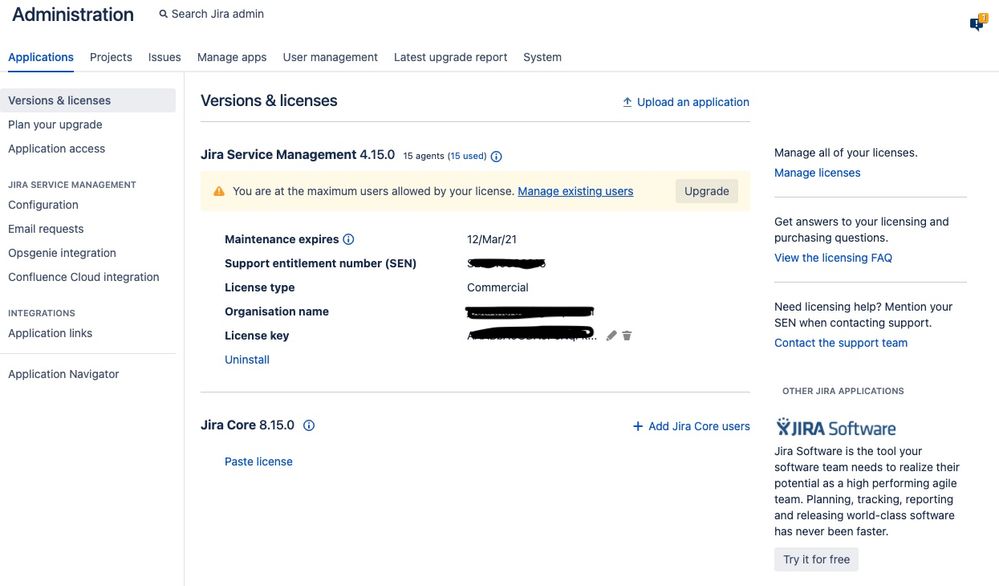Click the plus icon before Add Jira Core users
This screenshot has height=586, width=999.
click(x=637, y=425)
